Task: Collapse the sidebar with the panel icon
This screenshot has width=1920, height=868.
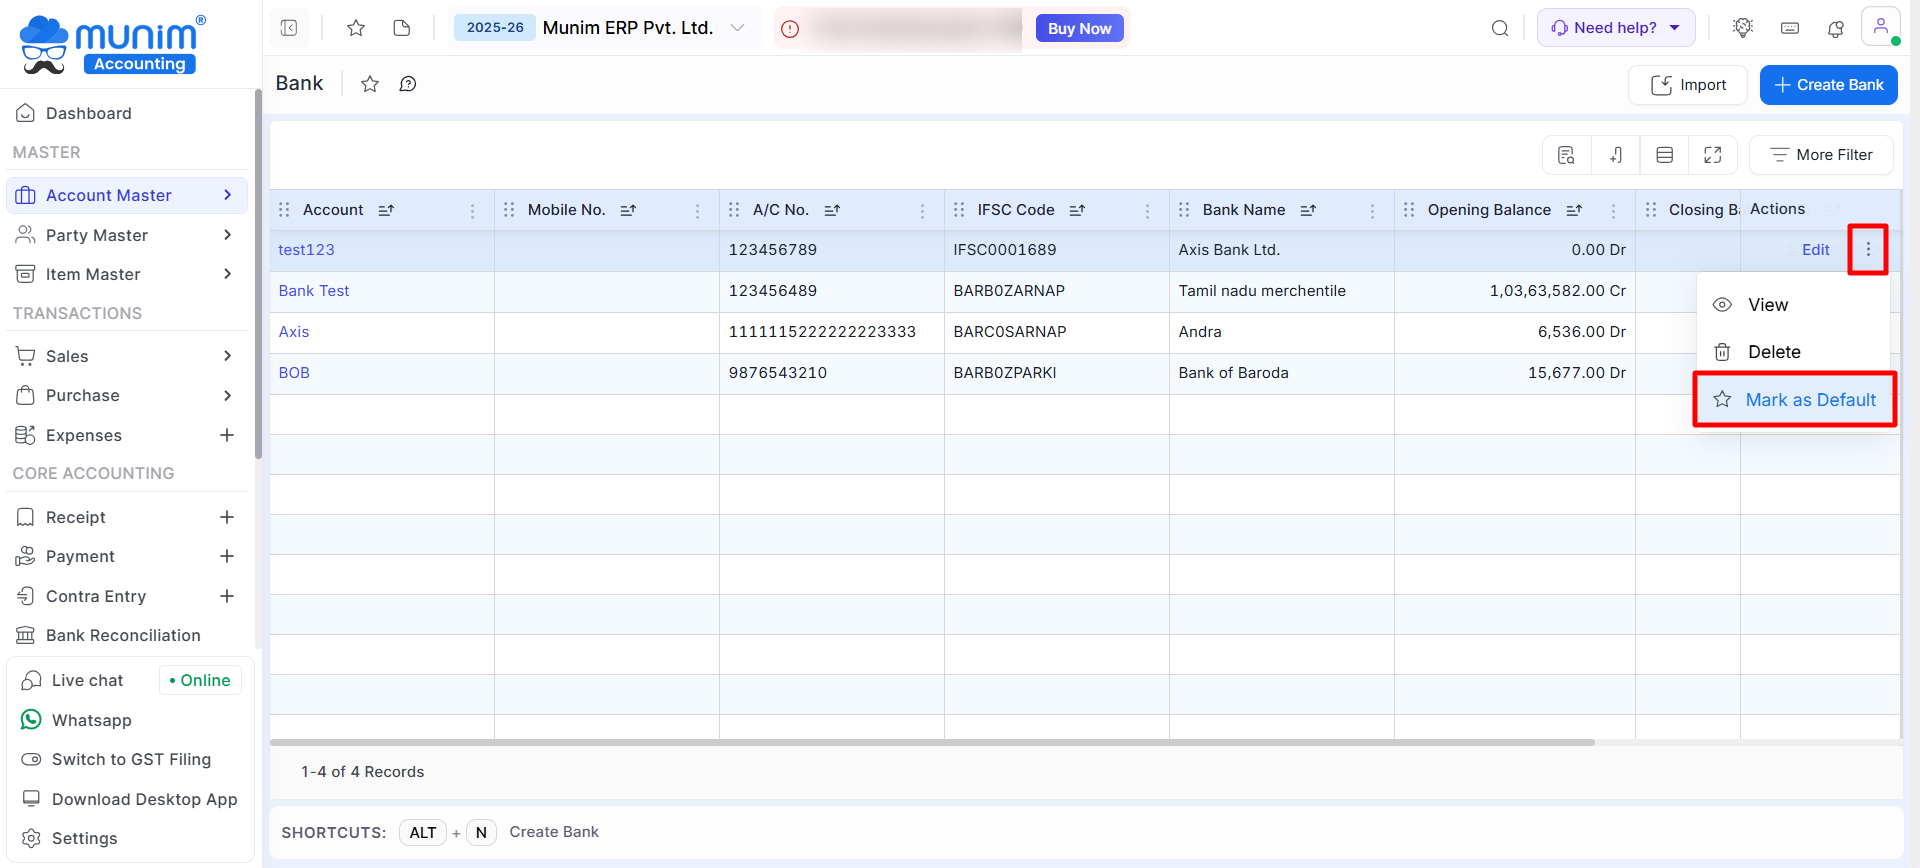Action: (289, 28)
